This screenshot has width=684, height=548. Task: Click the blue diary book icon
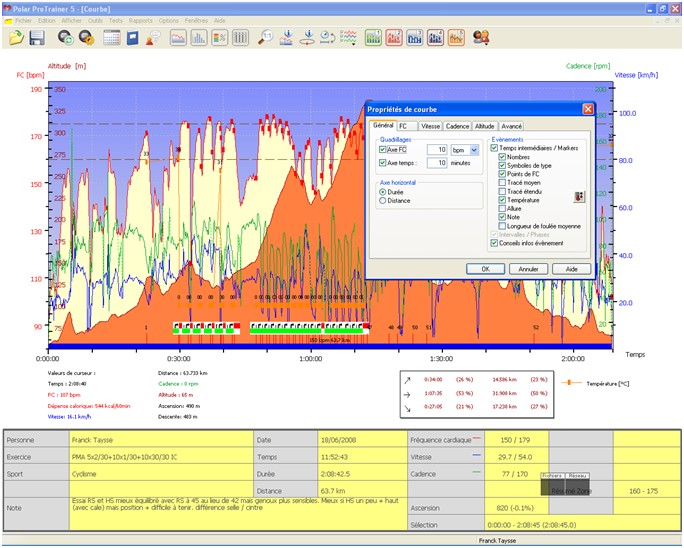[132, 38]
